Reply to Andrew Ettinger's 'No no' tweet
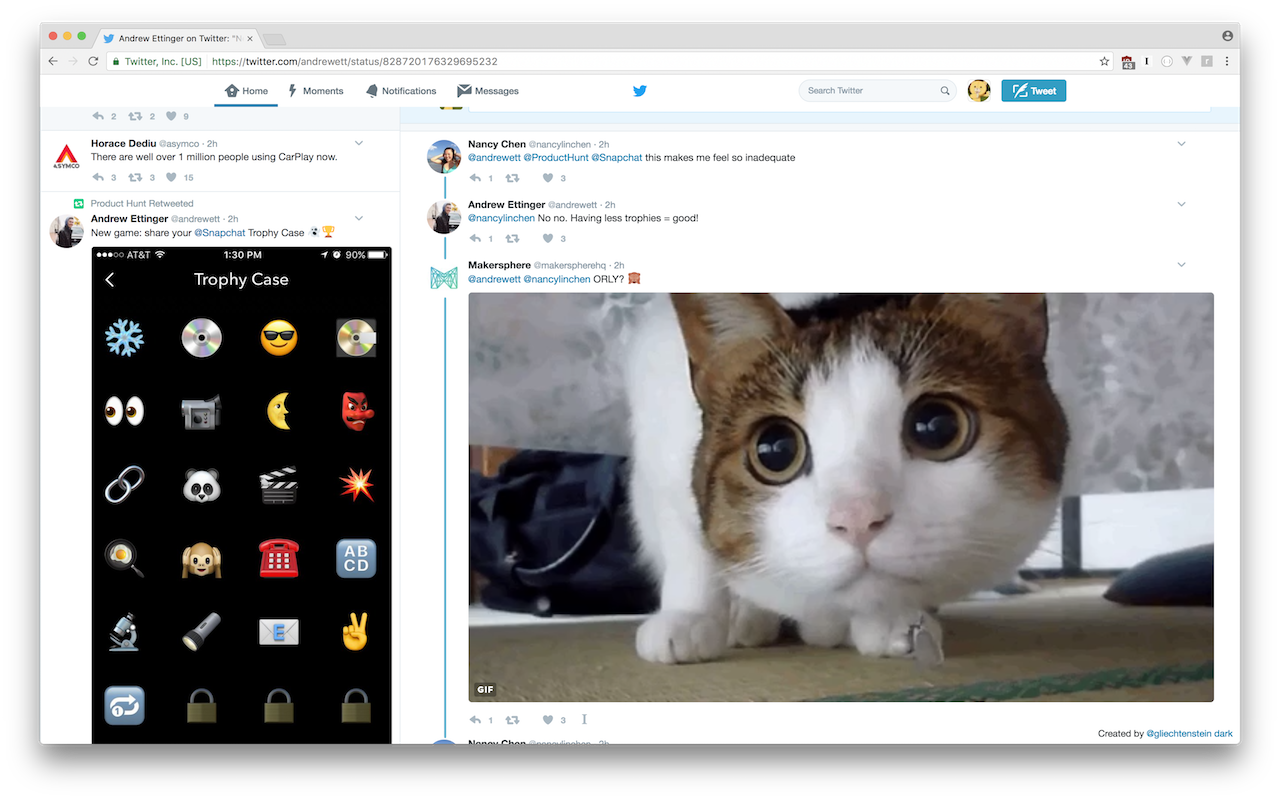The image size is (1280, 800). tap(475, 238)
